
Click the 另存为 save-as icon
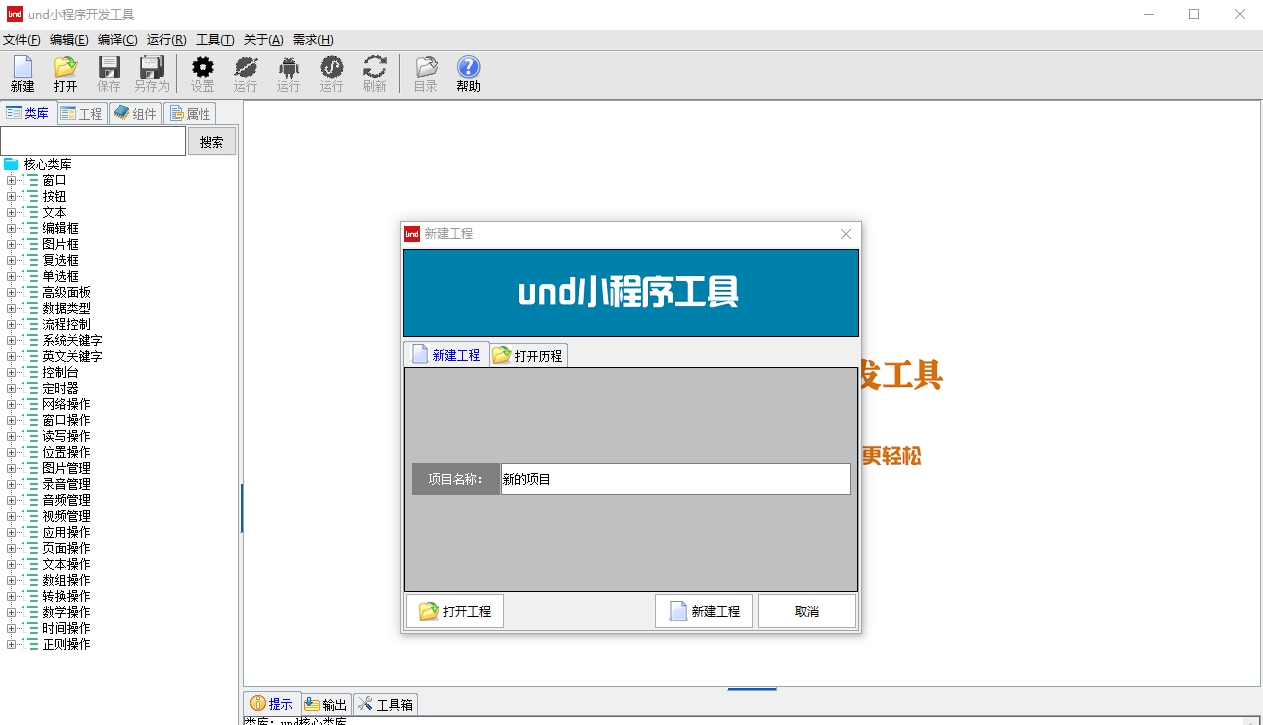click(150, 73)
